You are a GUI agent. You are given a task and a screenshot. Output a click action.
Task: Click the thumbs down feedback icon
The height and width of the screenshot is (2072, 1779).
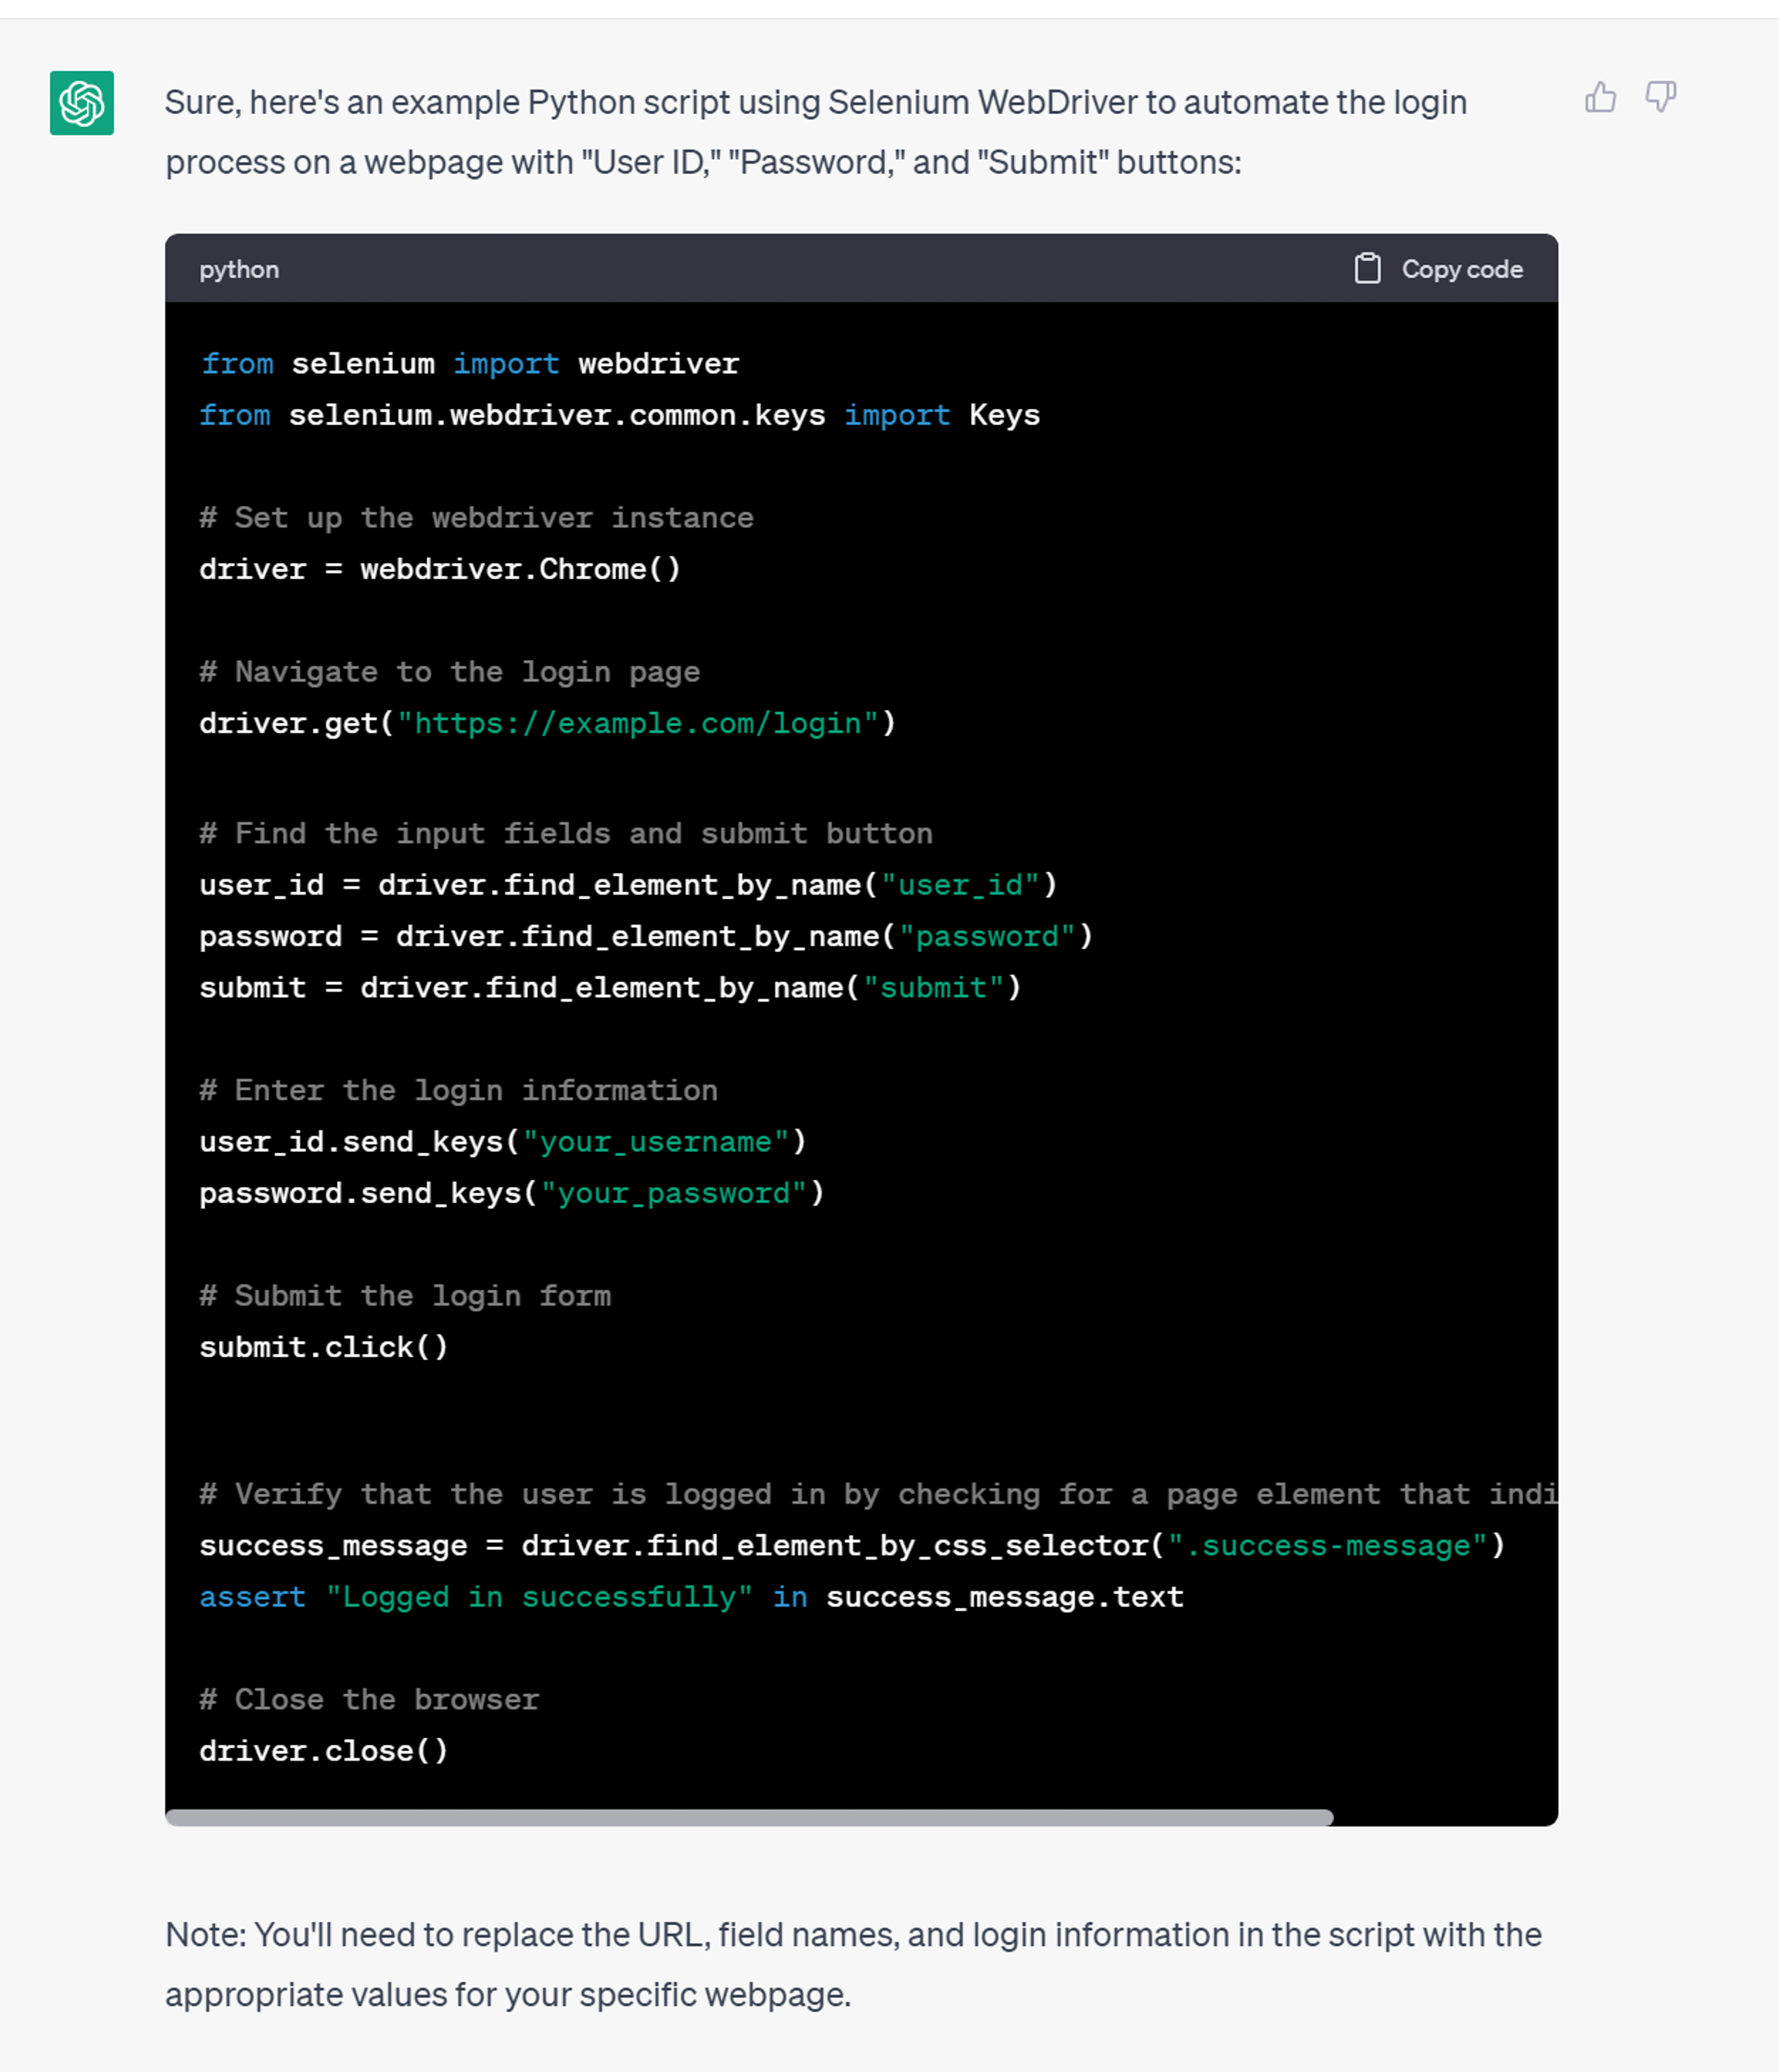coord(1661,97)
